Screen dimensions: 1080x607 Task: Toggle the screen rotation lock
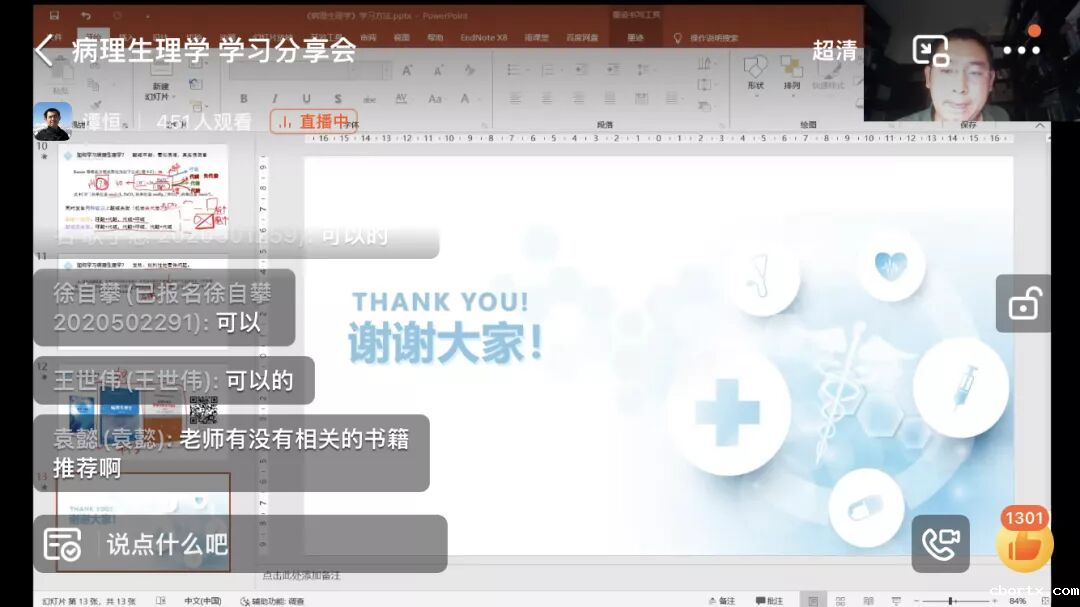1023,303
